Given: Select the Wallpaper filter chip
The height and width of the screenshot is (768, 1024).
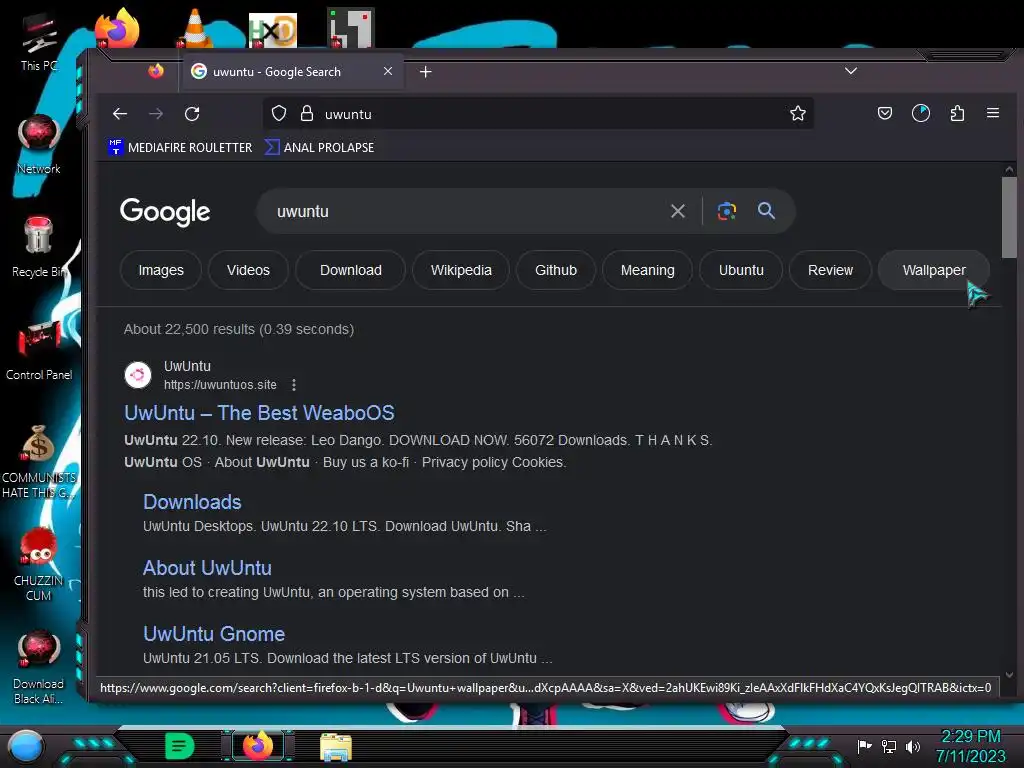Looking at the screenshot, I should click(x=934, y=270).
